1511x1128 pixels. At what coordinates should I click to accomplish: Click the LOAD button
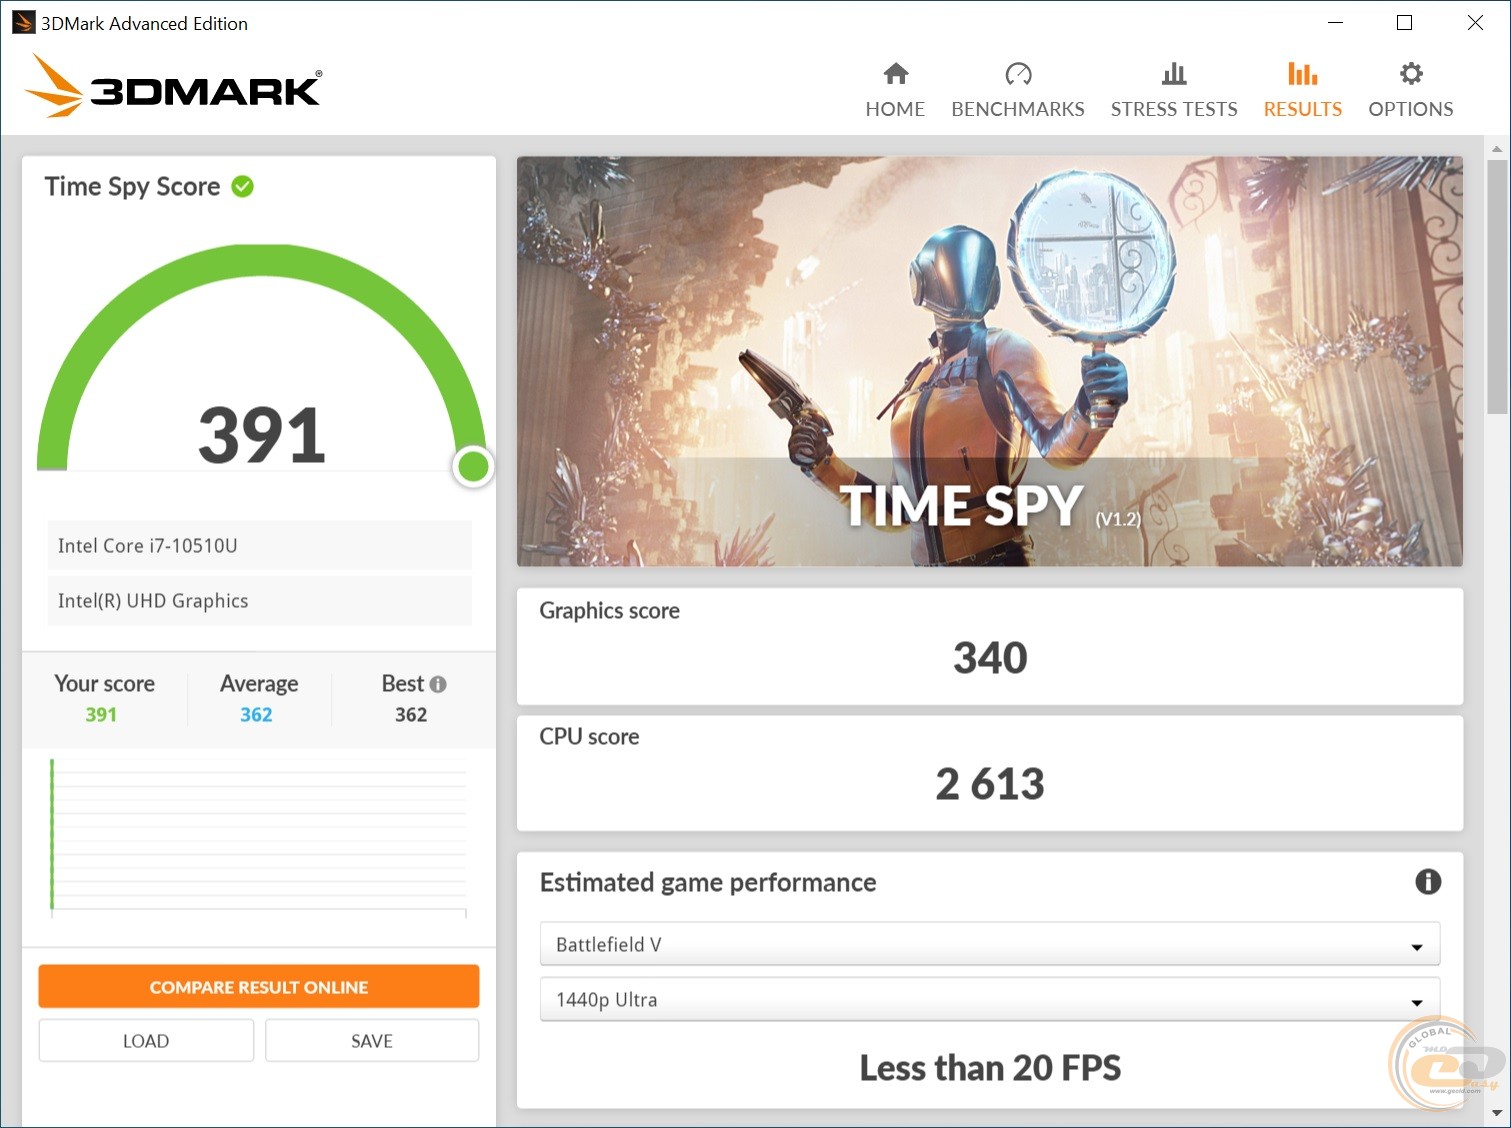(146, 1041)
